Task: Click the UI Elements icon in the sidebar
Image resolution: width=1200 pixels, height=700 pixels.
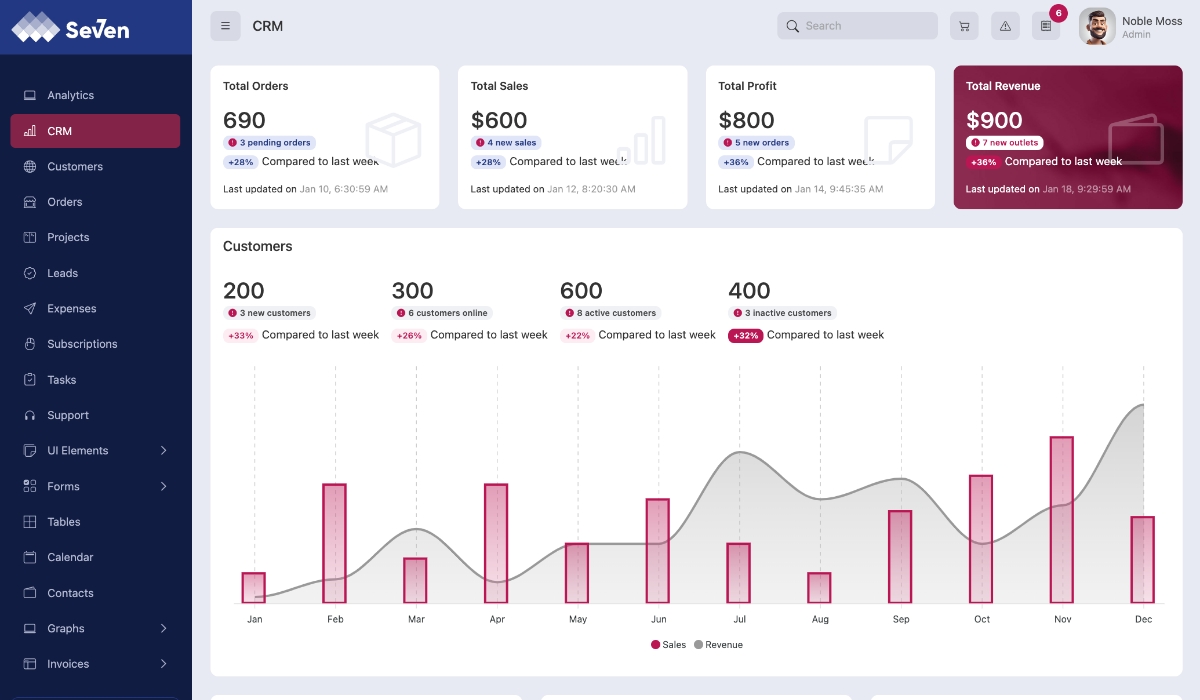Action: click(29, 451)
